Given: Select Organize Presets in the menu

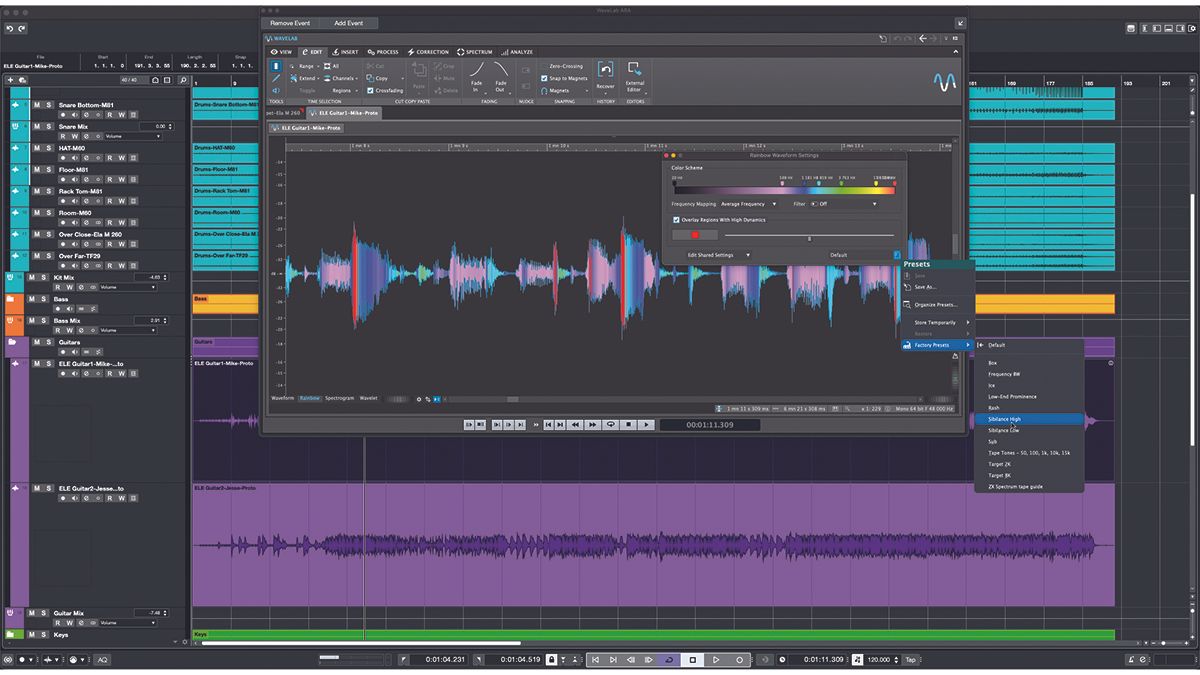Looking at the screenshot, I should point(935,304).
